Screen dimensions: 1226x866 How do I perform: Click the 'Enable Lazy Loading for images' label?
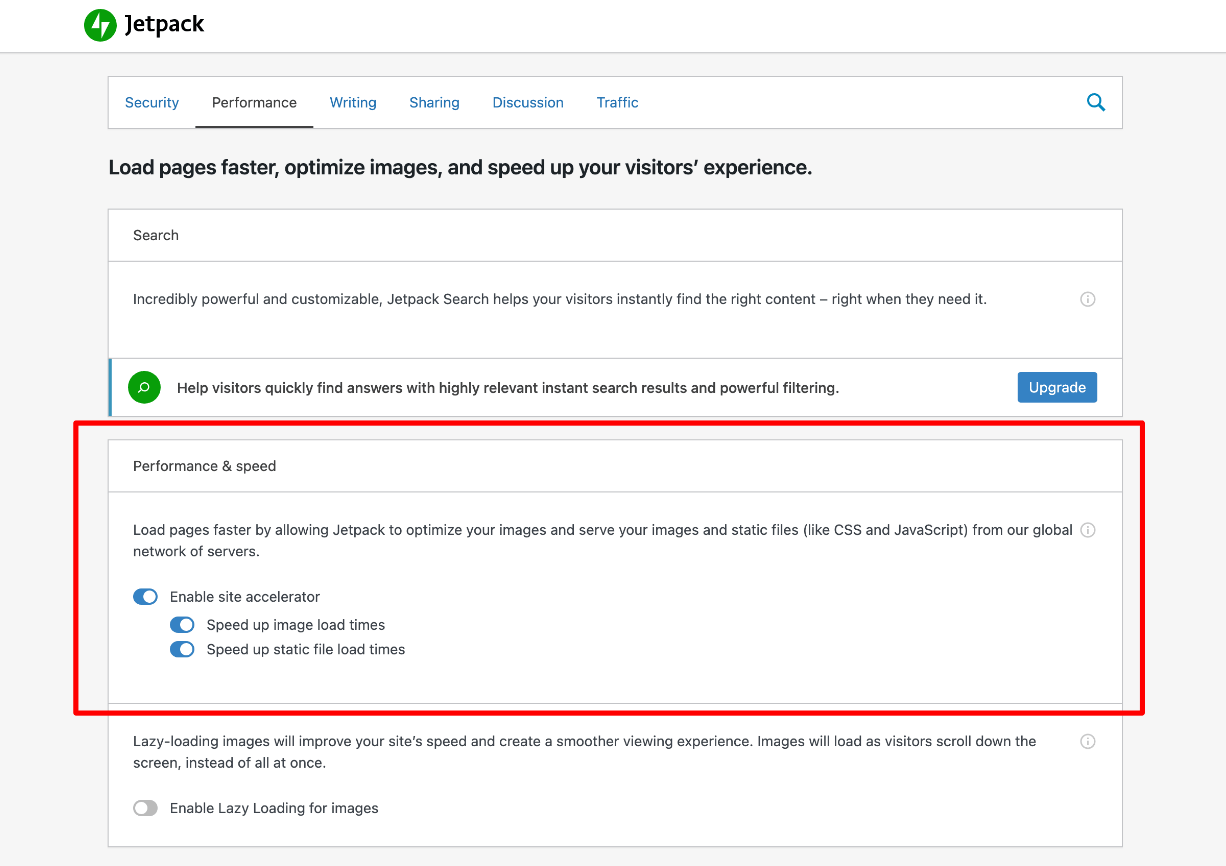pos(274,808)
